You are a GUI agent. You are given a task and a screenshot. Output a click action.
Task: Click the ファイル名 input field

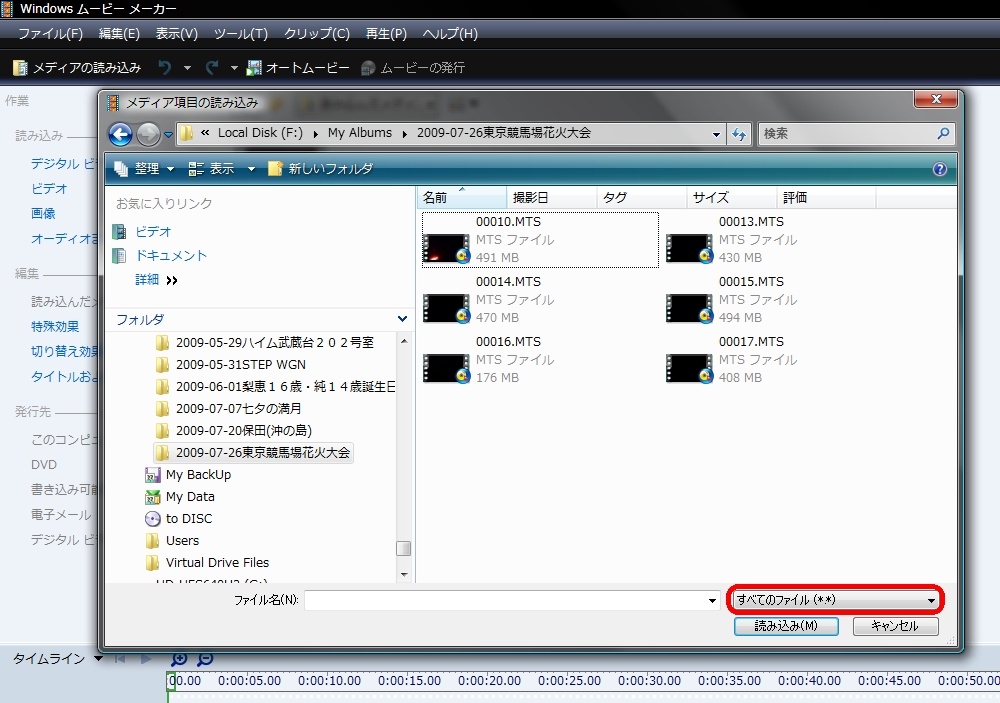coord(505,600)
